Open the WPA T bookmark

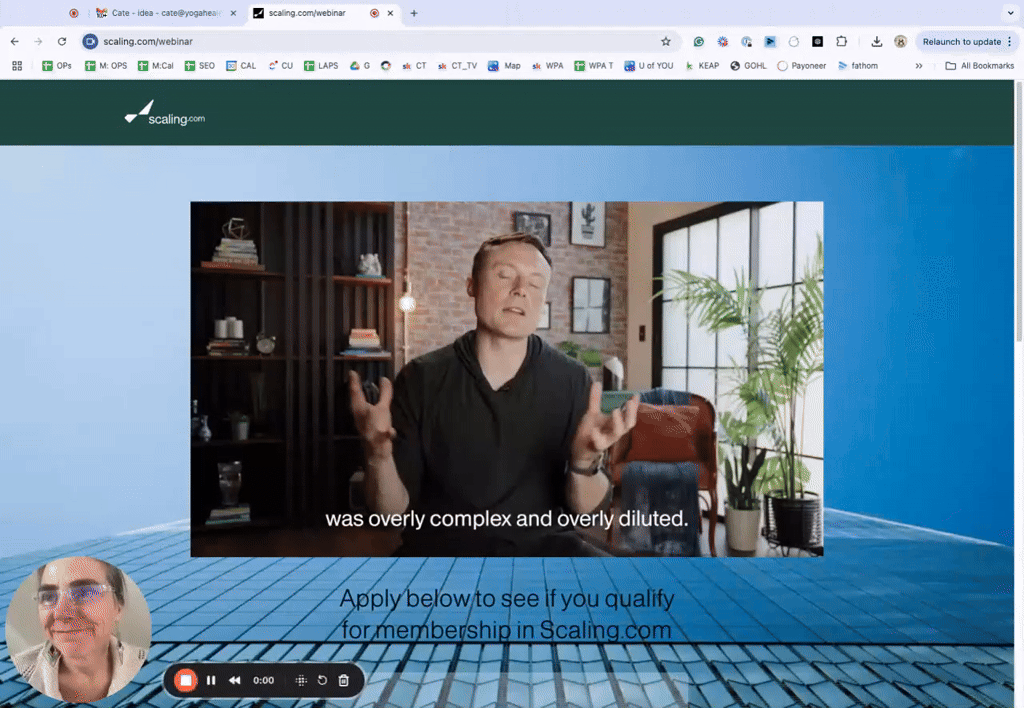(x=594, y=65)
